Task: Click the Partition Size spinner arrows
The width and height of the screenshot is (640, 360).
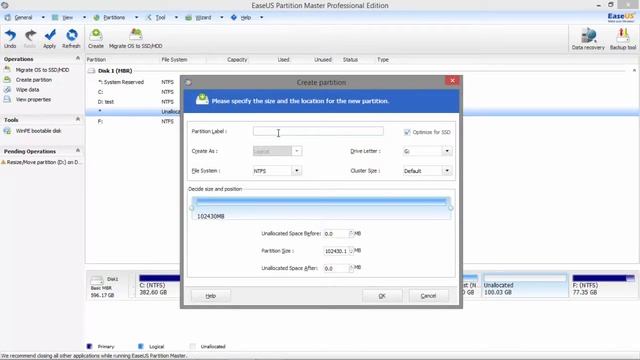Action: (x=351, y=251)
